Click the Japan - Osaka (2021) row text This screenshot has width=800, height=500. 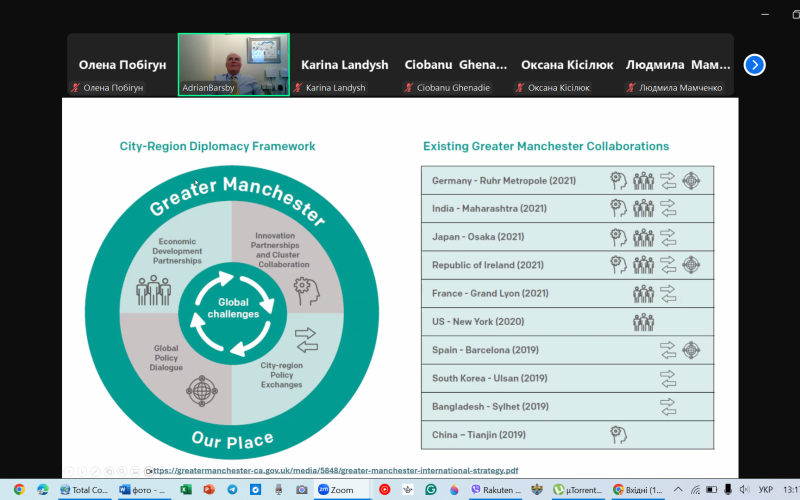[478, 237]
